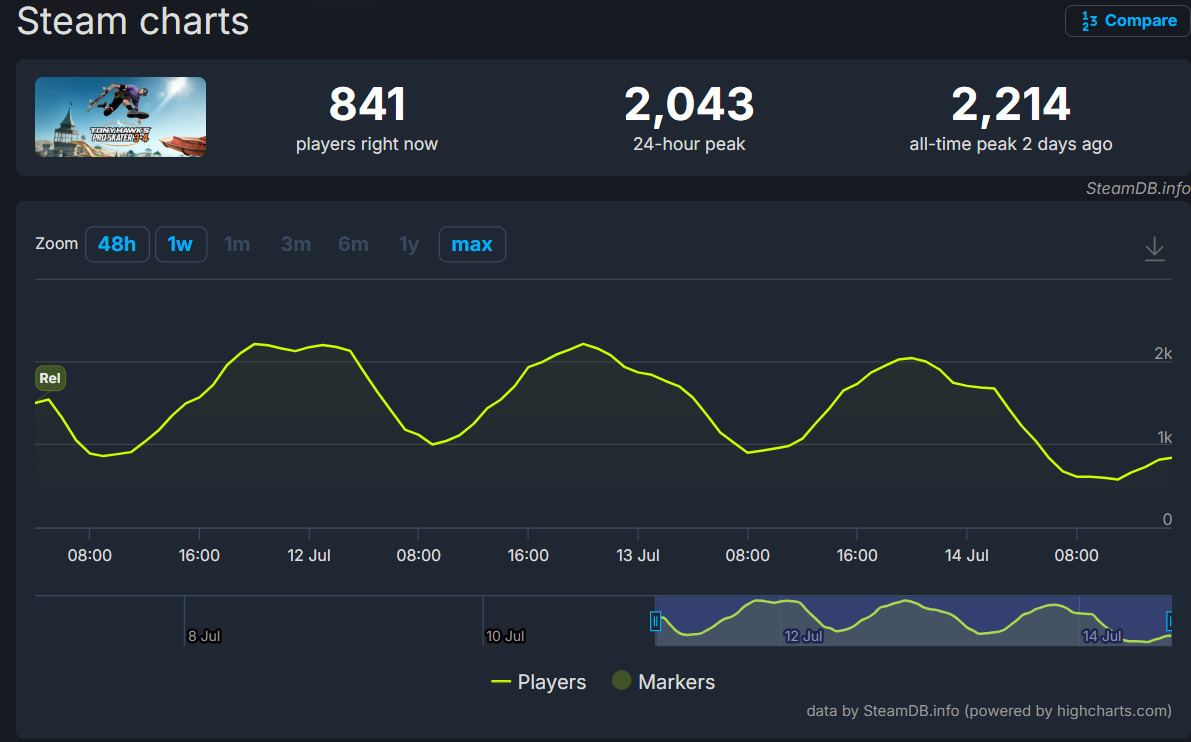Click the 3m zoom option
This screenshot has height=742, width=1191.
295,244
